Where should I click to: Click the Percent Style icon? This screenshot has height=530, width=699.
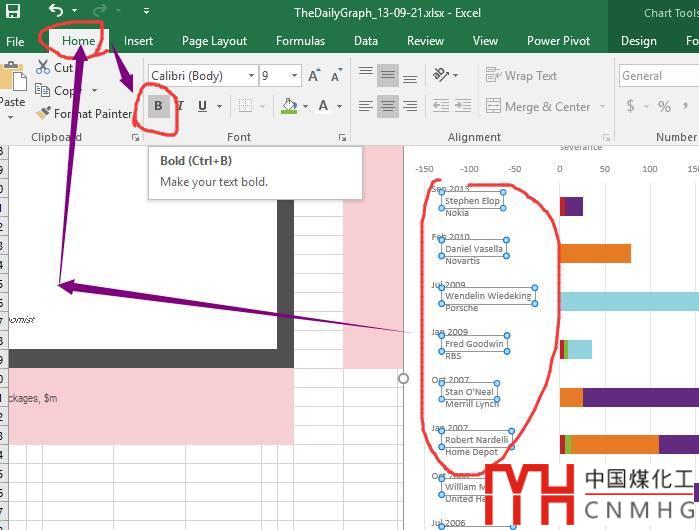point(664,106)
